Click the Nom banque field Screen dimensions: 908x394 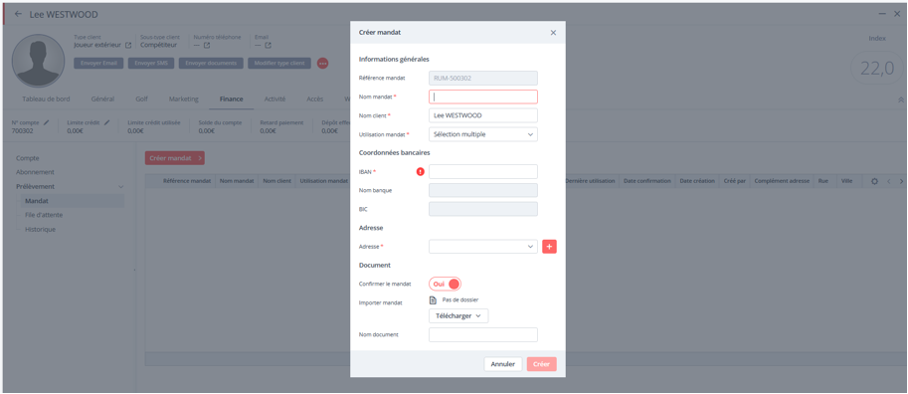pos(483,191)
